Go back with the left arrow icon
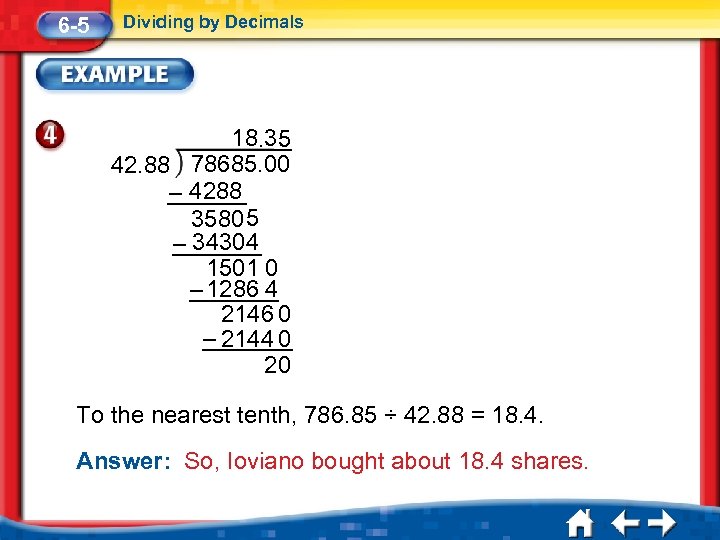This screenshot has width=720, height=540. (625, 523)
